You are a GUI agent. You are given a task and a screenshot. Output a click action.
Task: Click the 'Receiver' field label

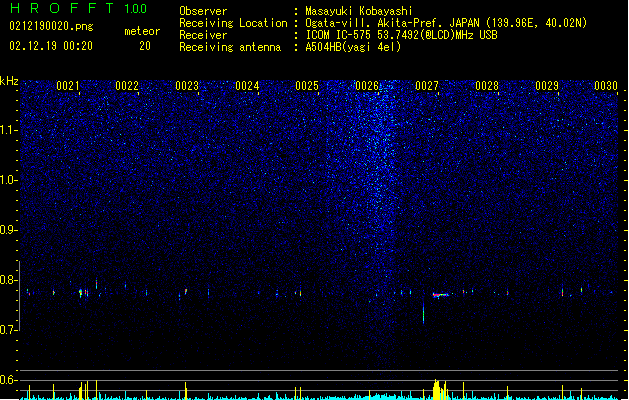click(x=203, y=35)
